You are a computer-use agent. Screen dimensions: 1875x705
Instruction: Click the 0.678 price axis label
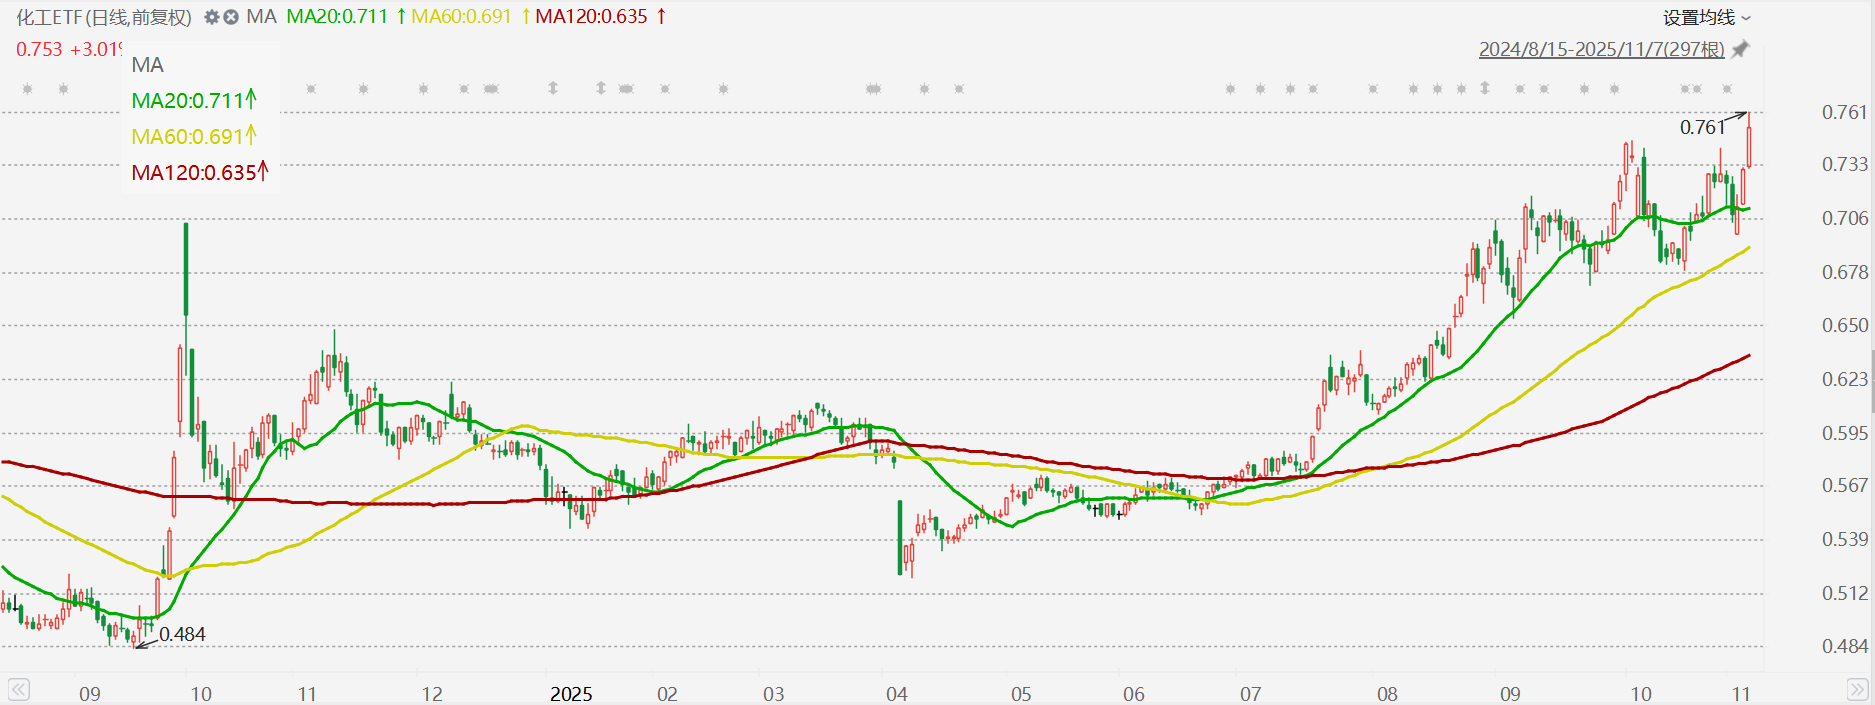click(x=1844, y=272)
